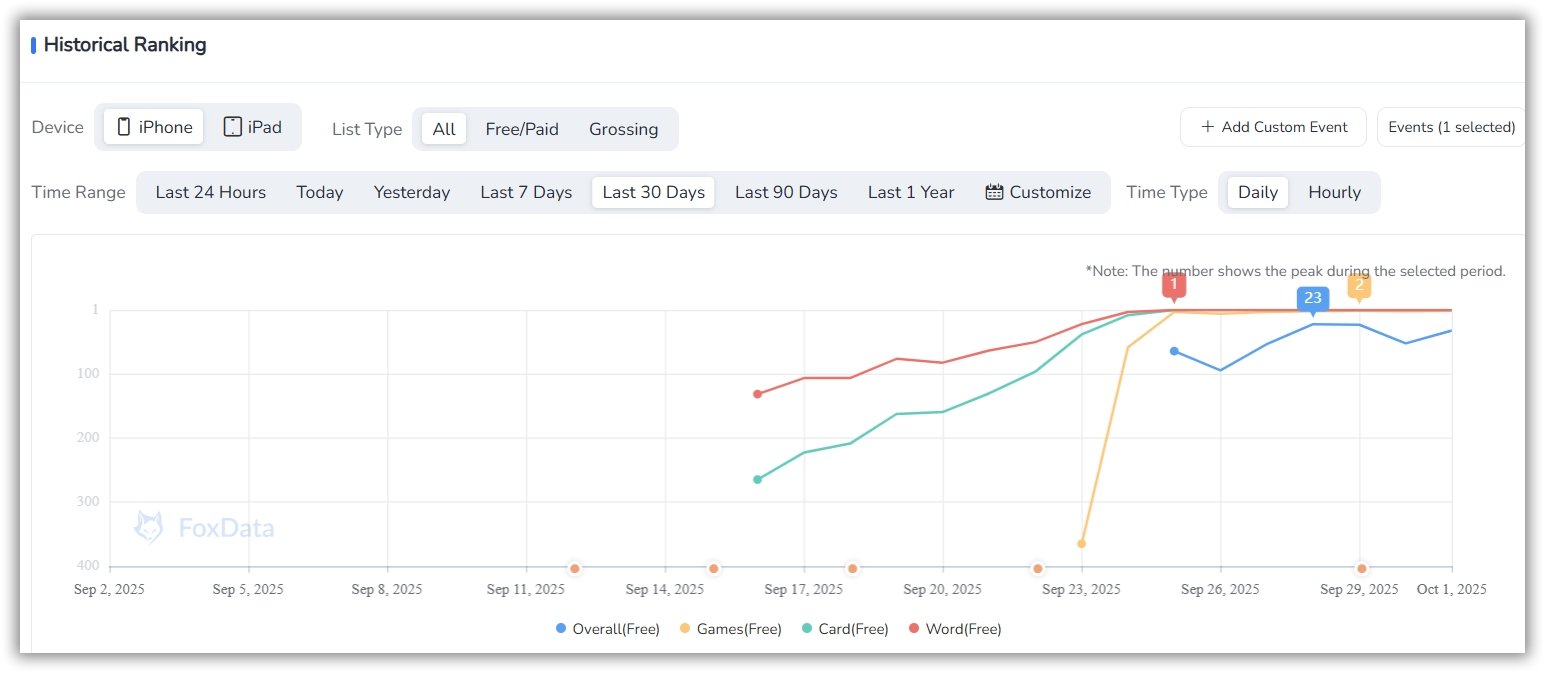1545x673 pixels.
Task: Click Last 24 Hours time range
Action: (x=211, y=192)
